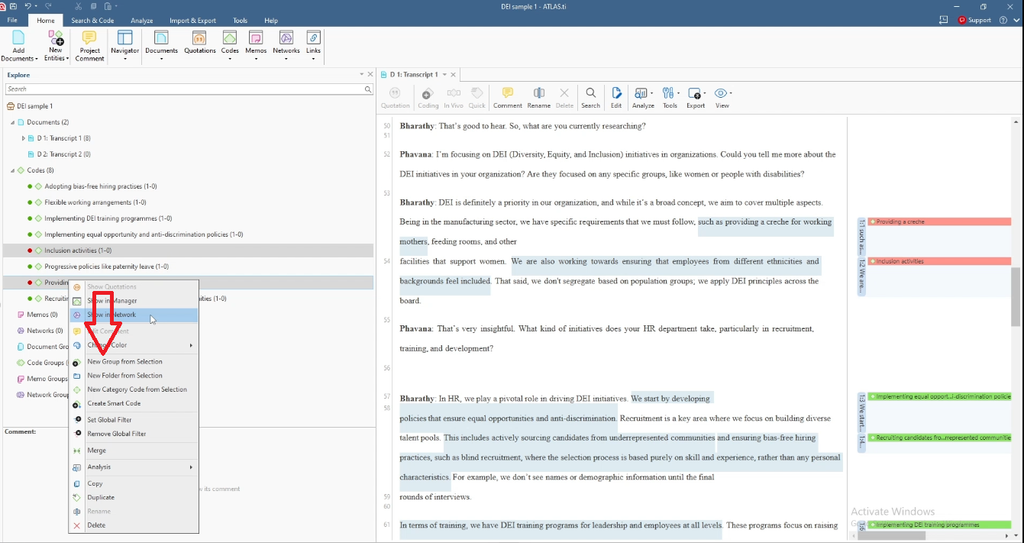Click the Undo icon in title bar
Viewport: 1024px width, 543px height.
pos(28,6)
